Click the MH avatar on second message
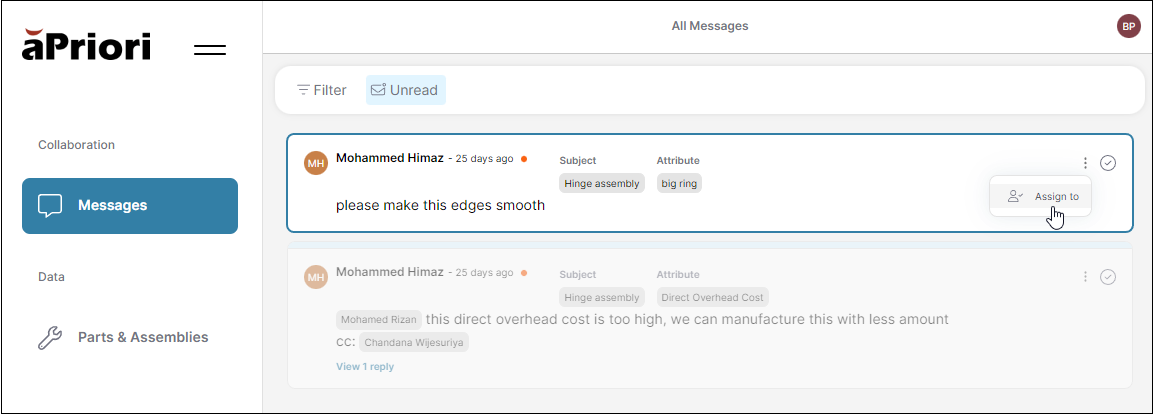Viewport: 1153px width, 414px height. click(316, 277)
